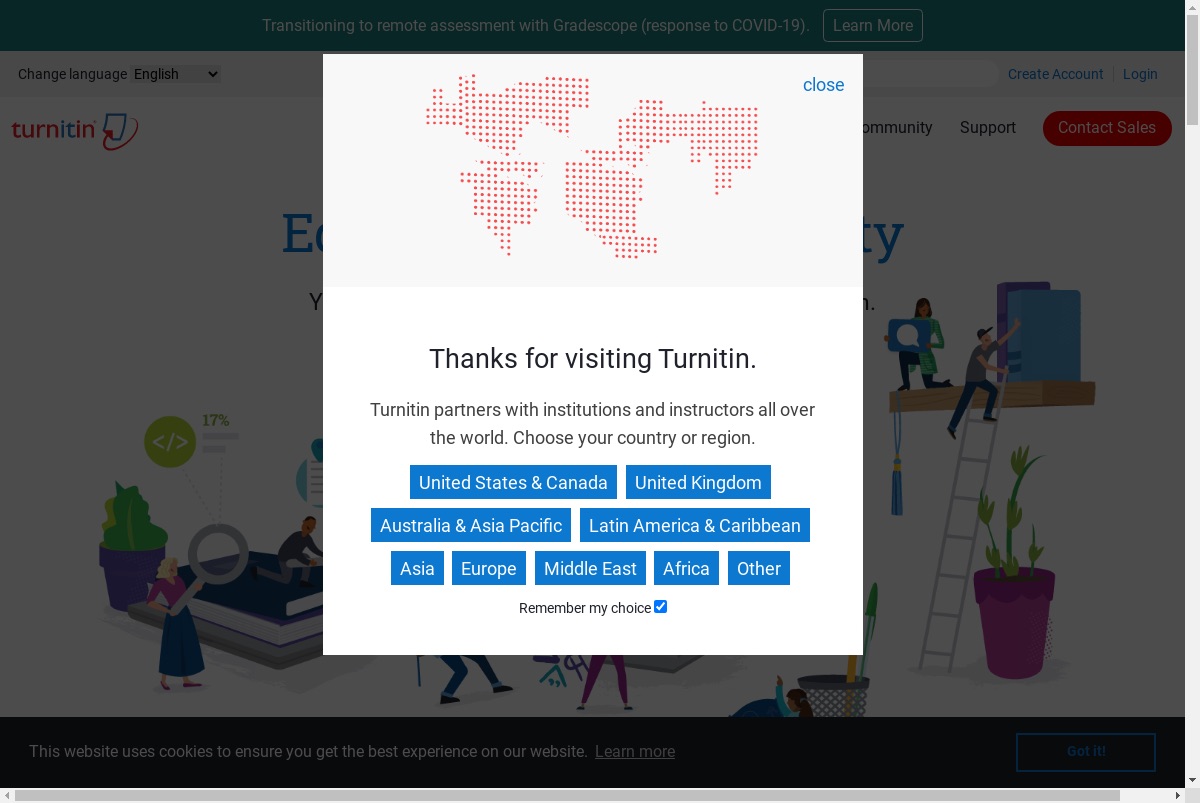Close the region selection dialog
The height and width of the screenshot is (803, 1200).
tap(823, 85)
